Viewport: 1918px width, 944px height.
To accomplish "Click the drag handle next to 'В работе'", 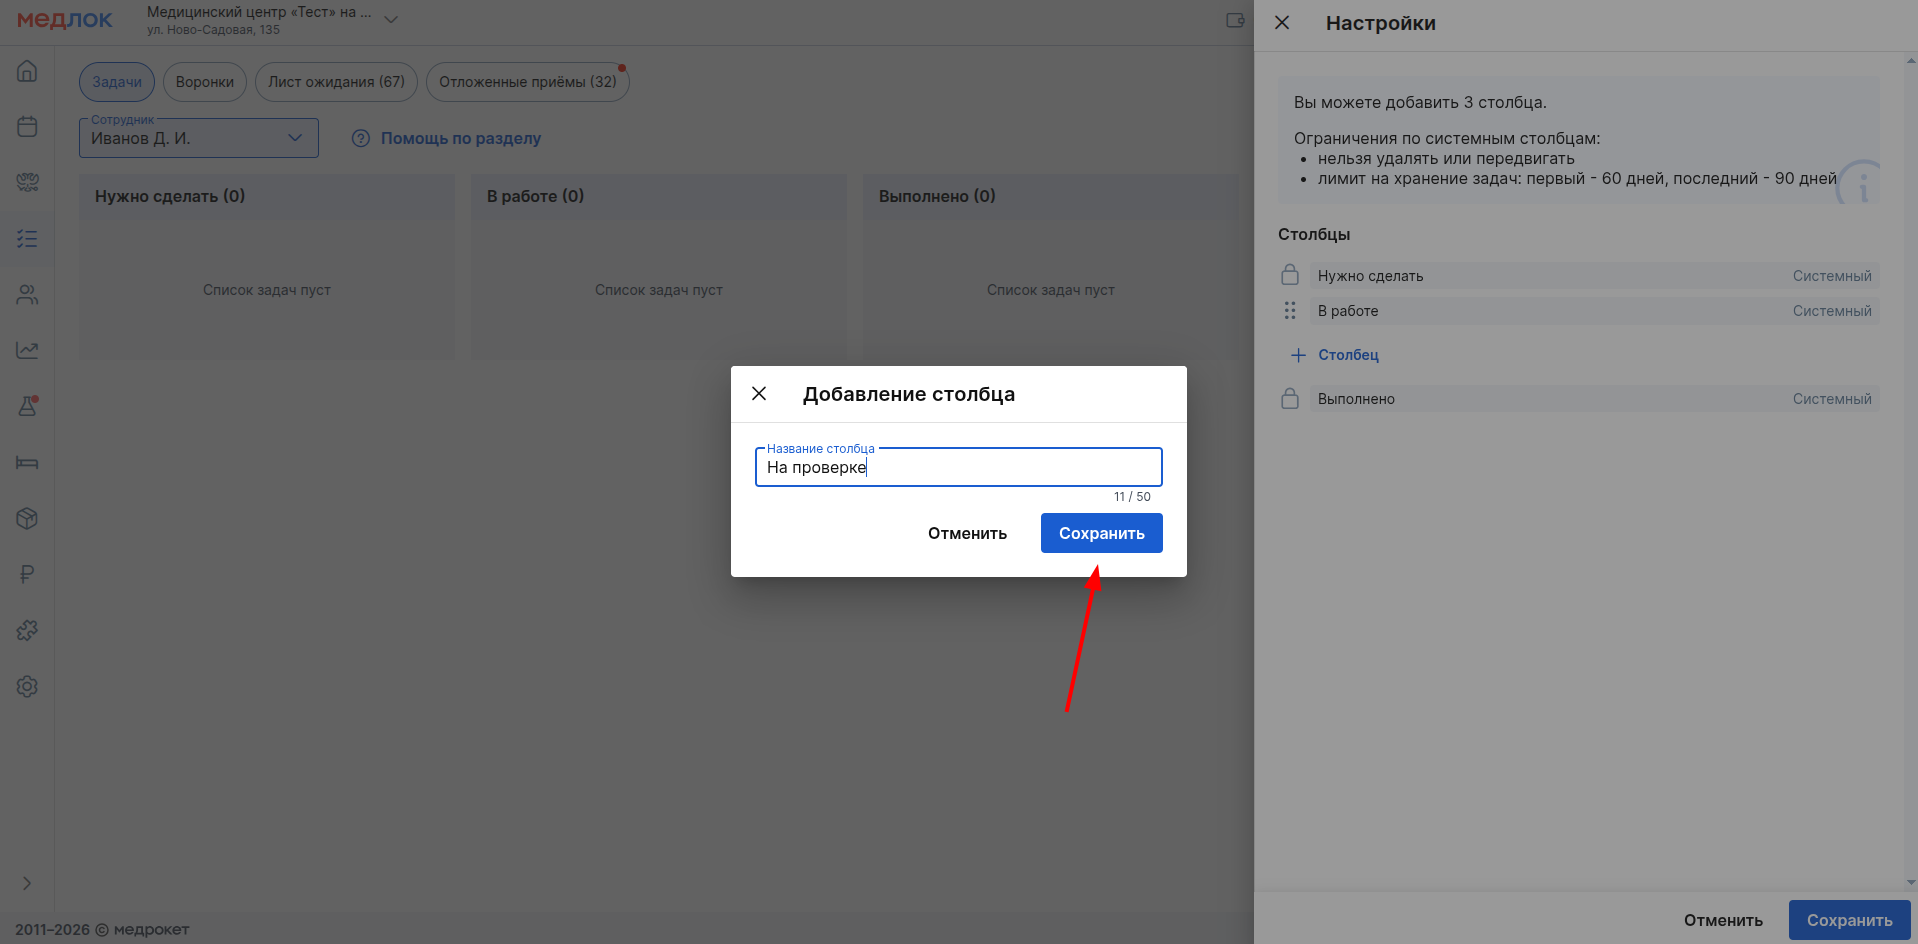I will point(1290,311).
